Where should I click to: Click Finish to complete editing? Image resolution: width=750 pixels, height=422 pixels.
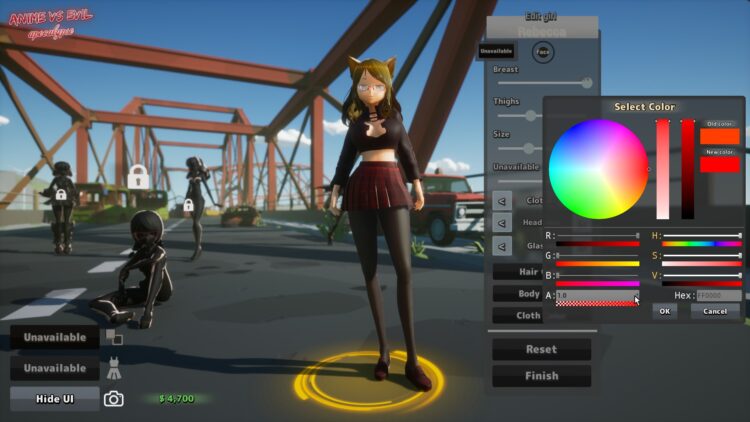coord(541,376)
